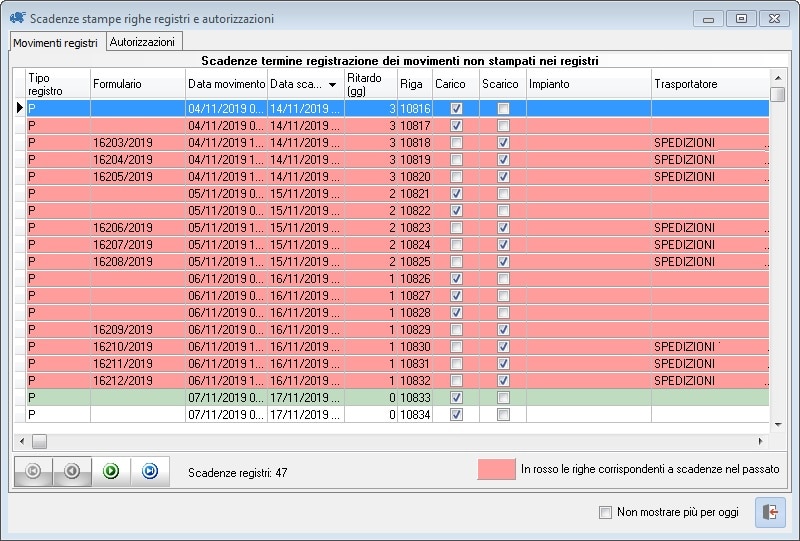Sort by Formulario column header

coord(138,84)
